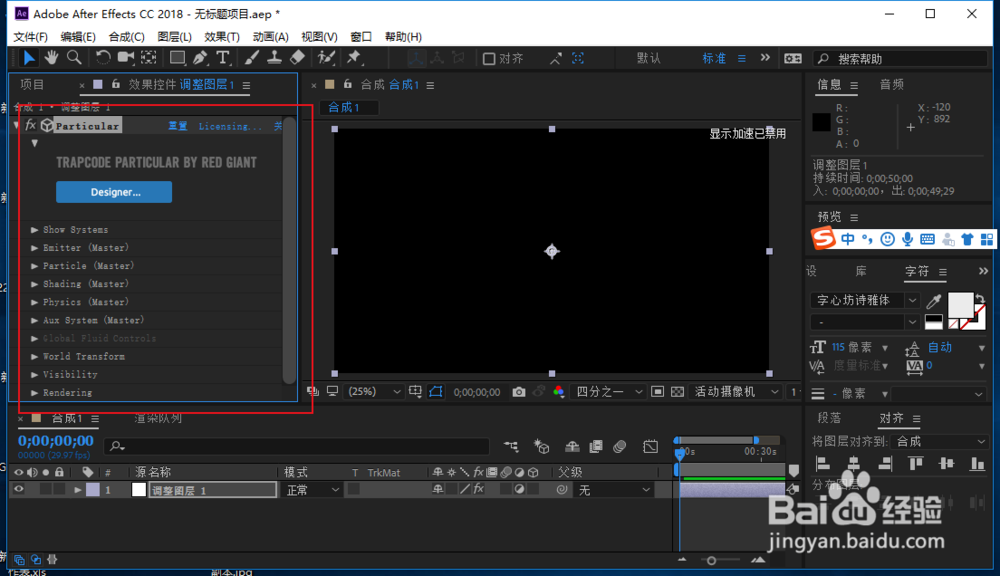Click the motion blur icon in timeline

(x=619, y=447)
